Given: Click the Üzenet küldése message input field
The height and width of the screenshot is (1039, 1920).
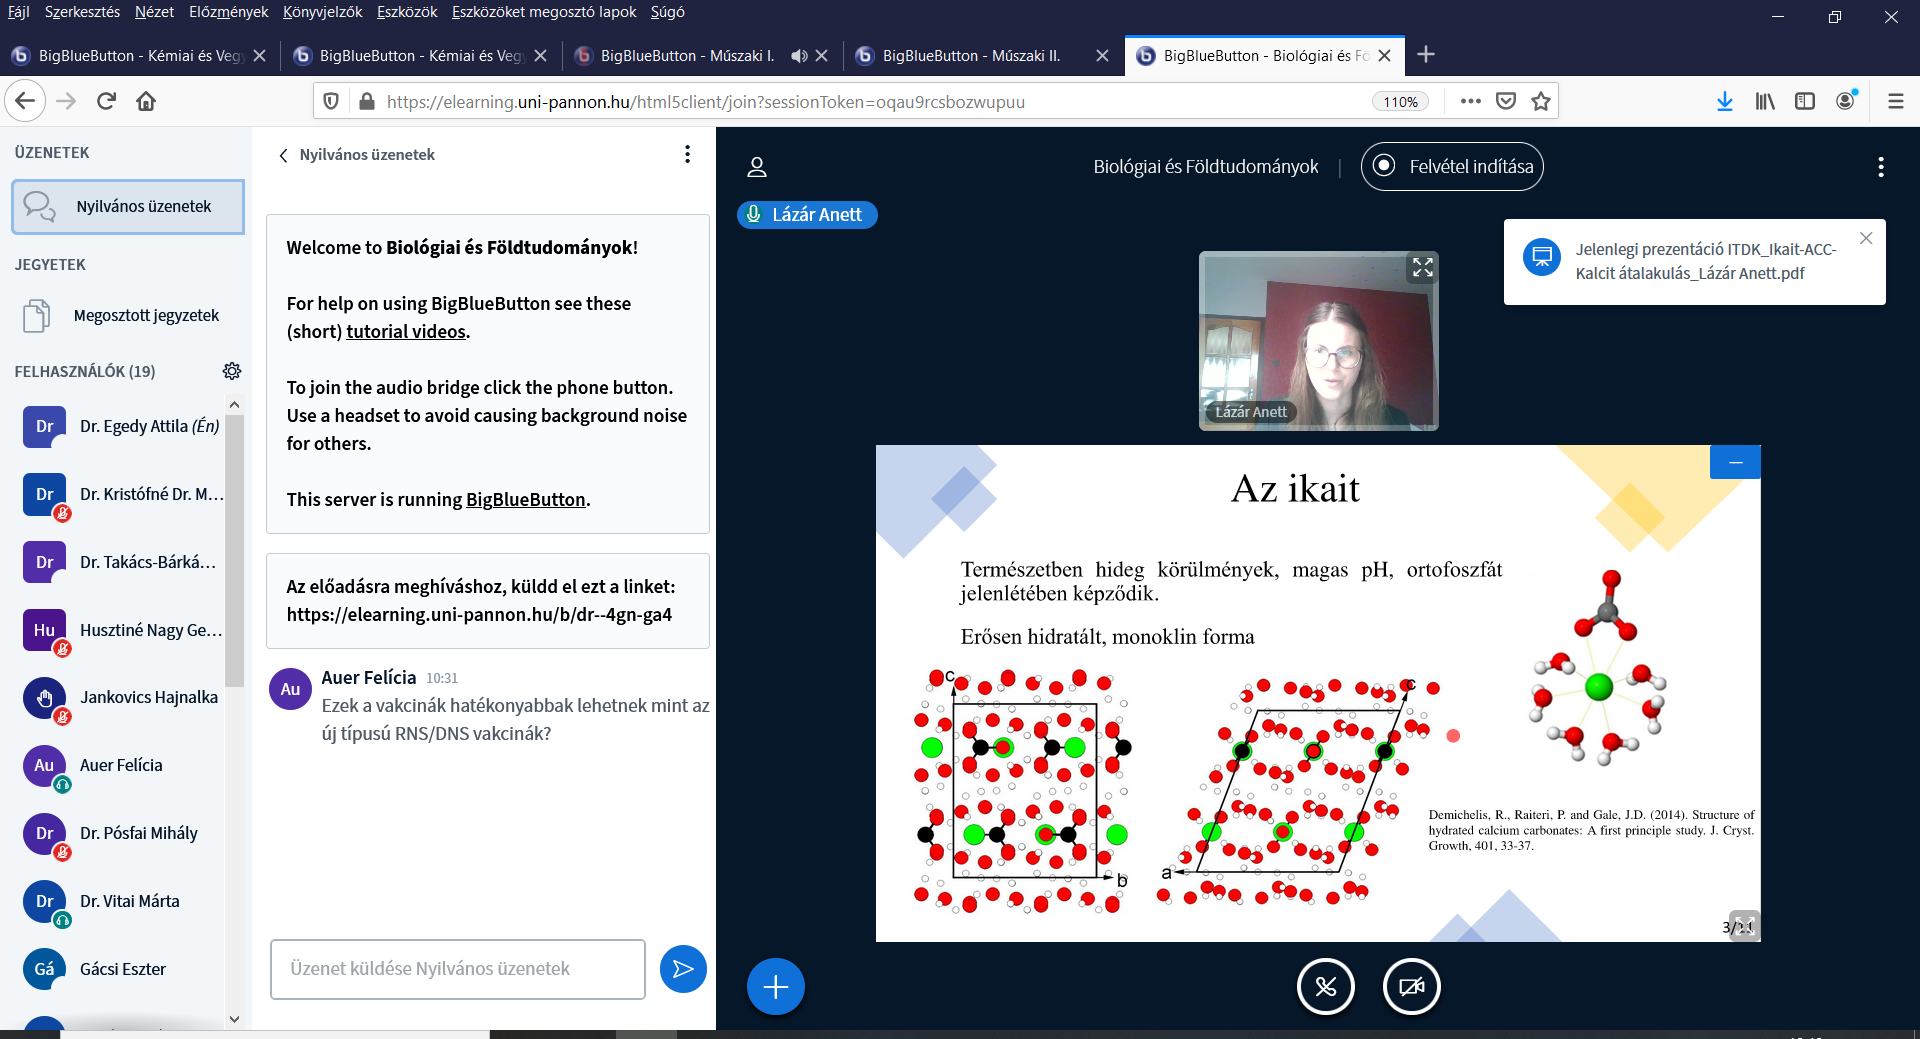Looking at the screenshot, I should [457, 969].
